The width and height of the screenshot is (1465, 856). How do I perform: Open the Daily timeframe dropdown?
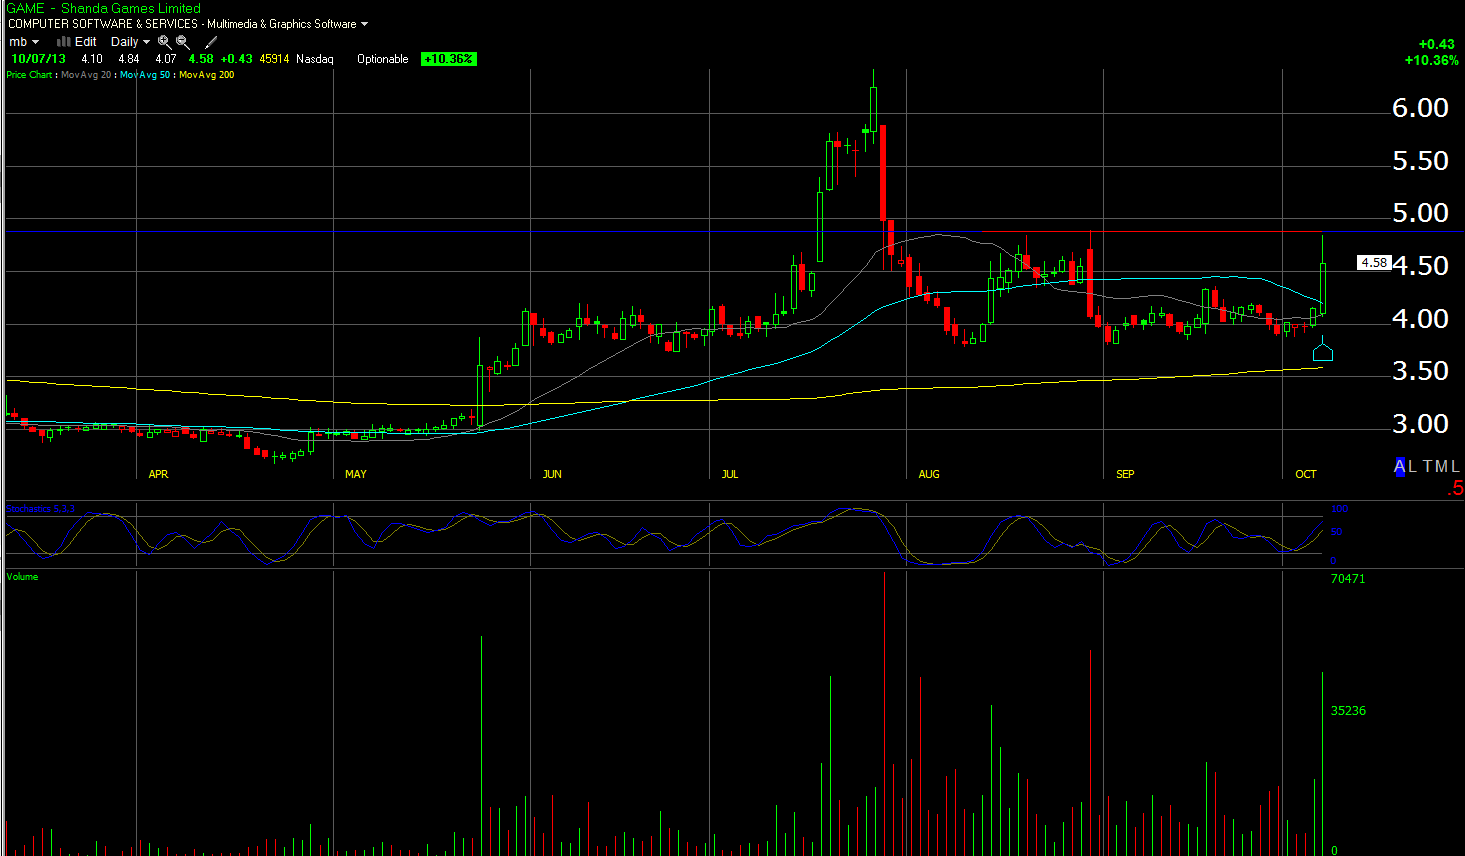click(130, 42)
